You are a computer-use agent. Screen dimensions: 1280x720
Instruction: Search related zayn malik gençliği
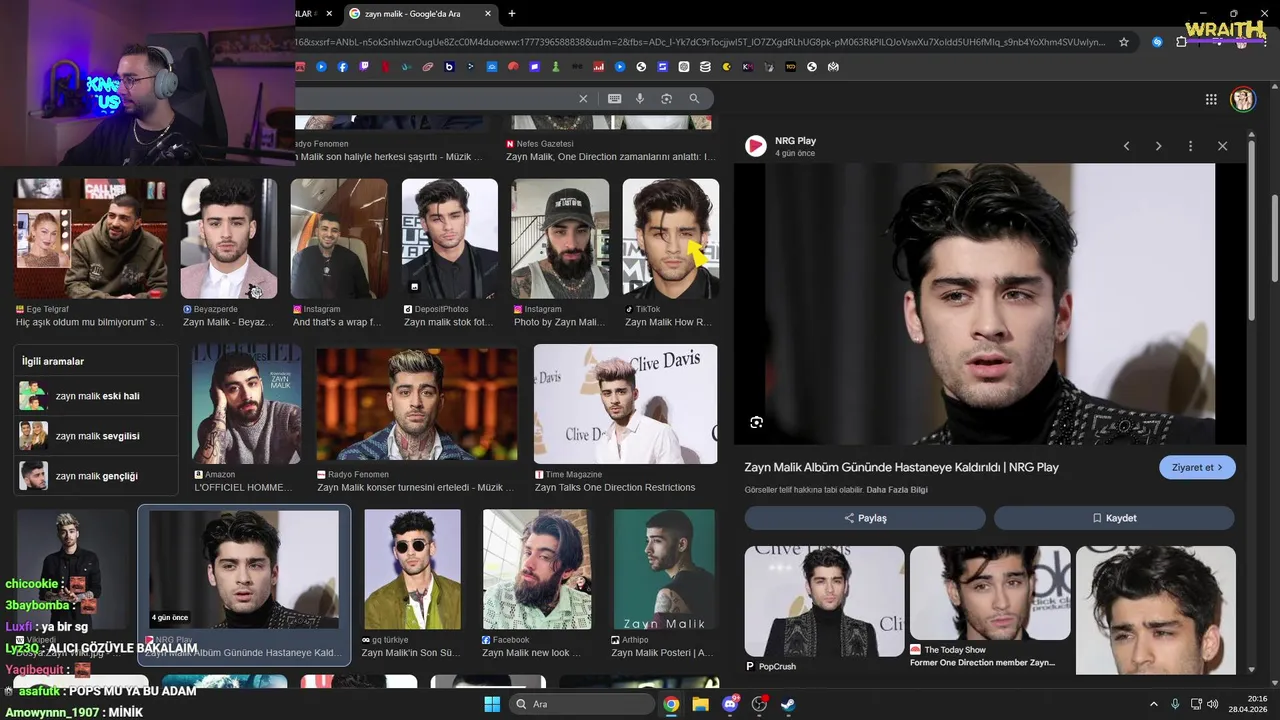pyautogui.click(x=96, y=476)
